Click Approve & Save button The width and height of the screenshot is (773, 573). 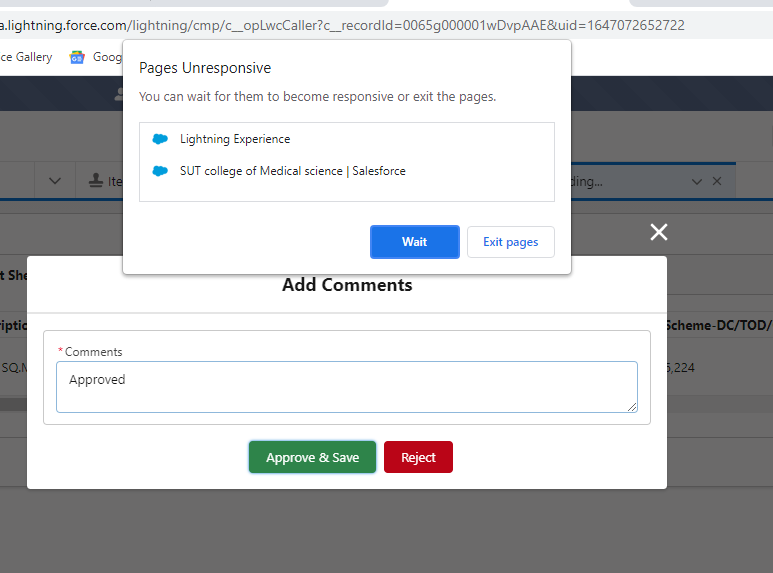312,457
